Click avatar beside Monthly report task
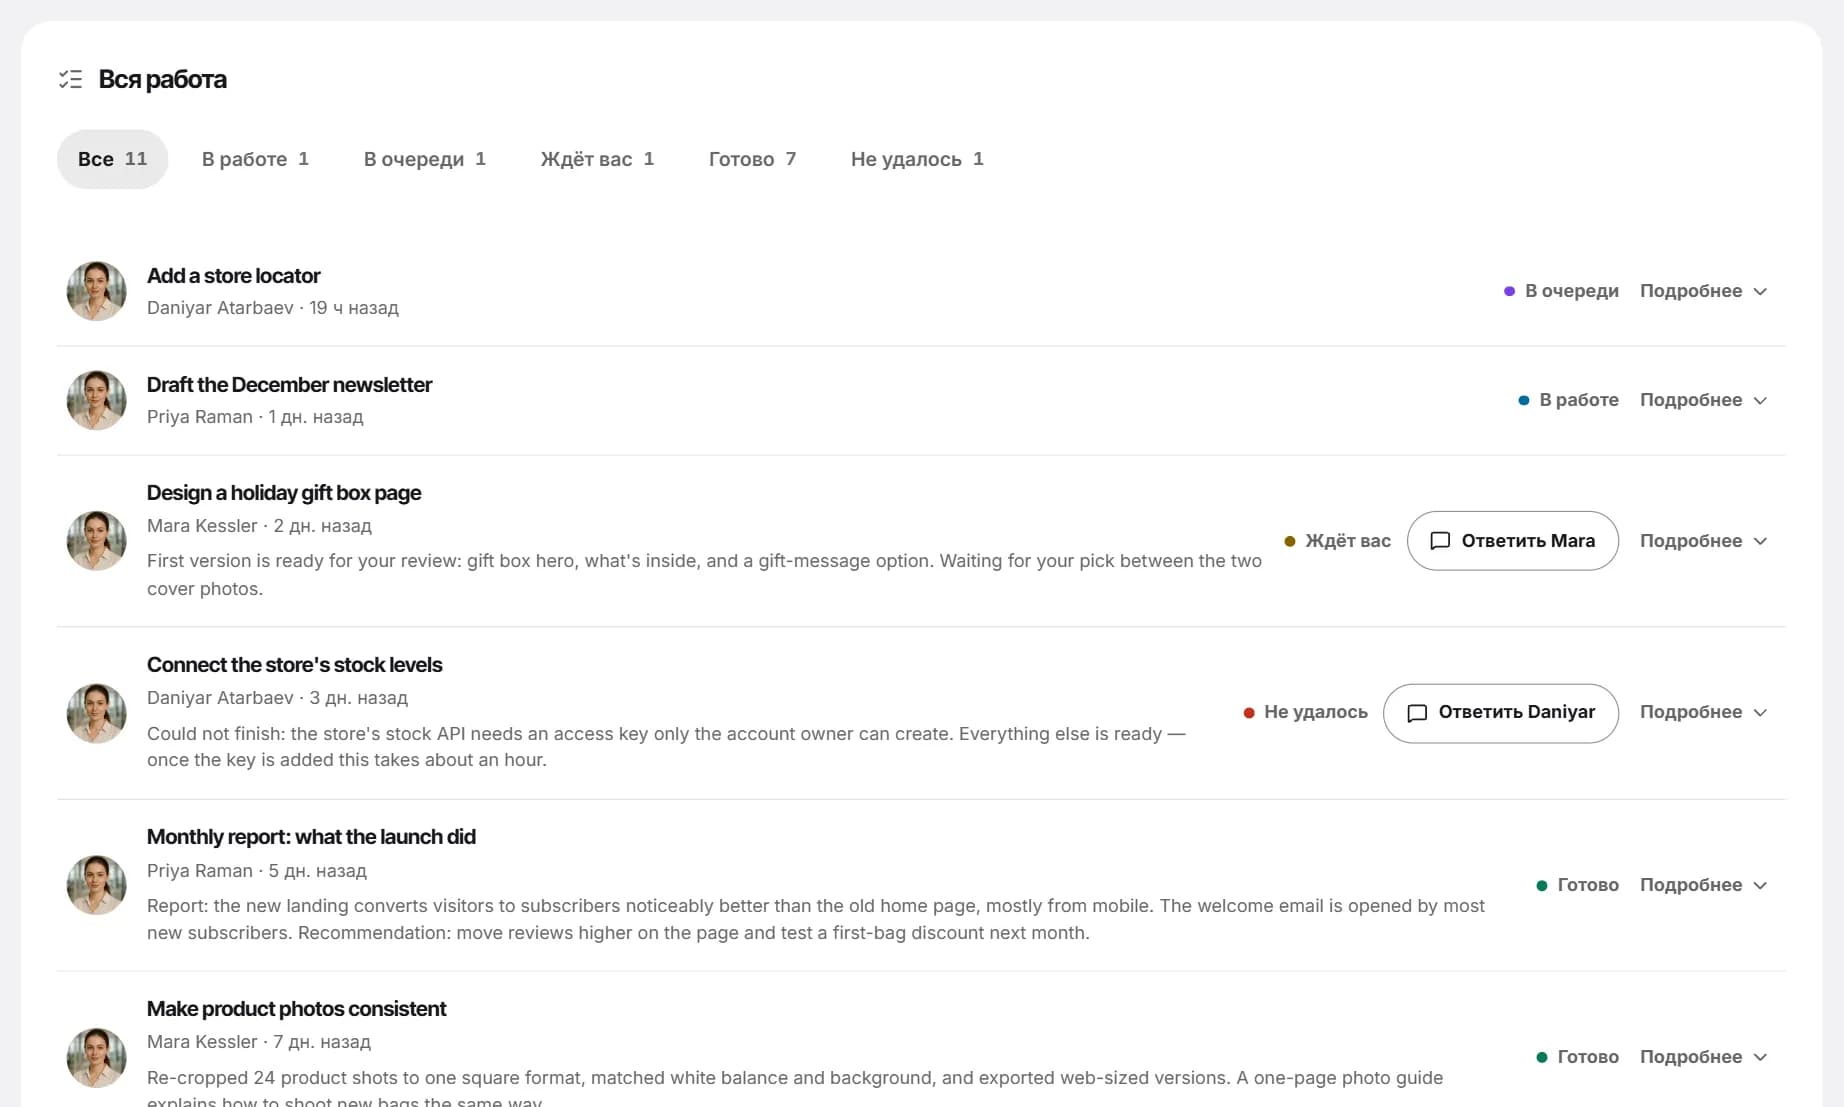The height and width of the screenshot is (1107, 1844). click(96, 885)
